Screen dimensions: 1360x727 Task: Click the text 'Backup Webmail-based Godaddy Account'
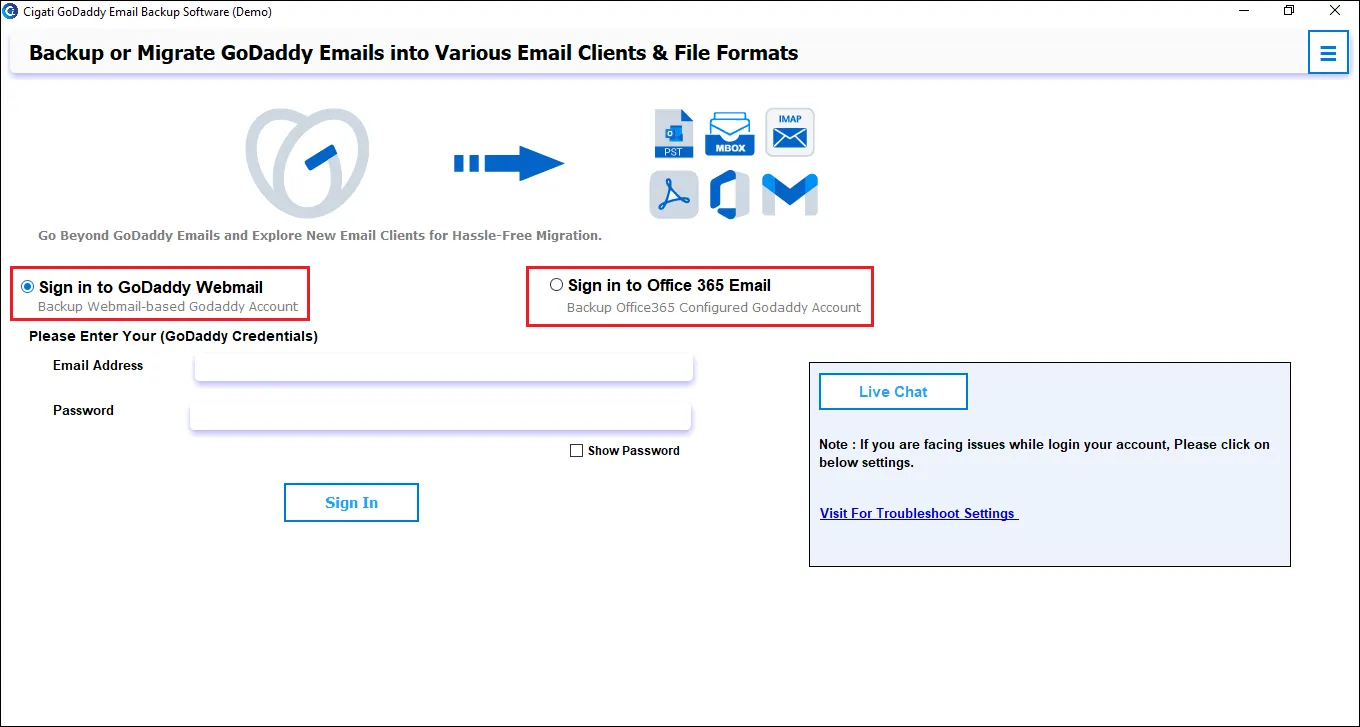168,307
